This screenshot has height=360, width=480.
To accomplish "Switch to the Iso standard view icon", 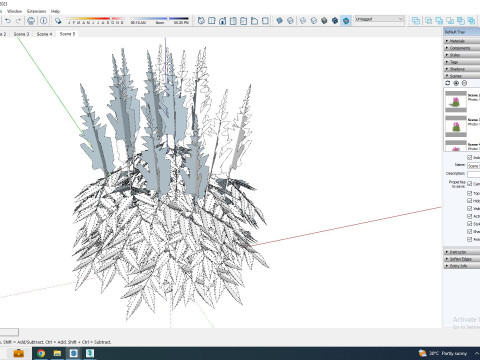I will click(201, 21).
